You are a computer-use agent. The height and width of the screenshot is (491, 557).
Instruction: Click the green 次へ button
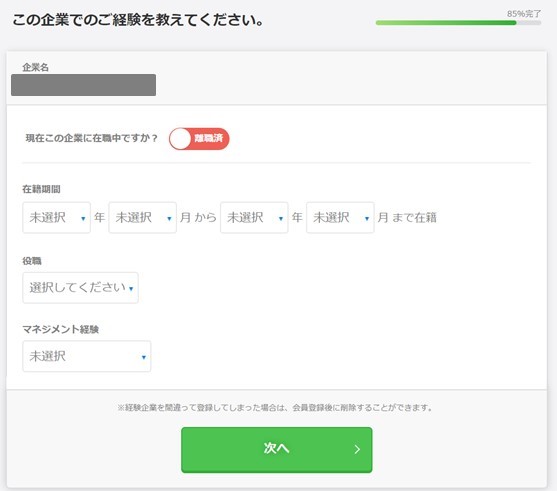(277, 450)
